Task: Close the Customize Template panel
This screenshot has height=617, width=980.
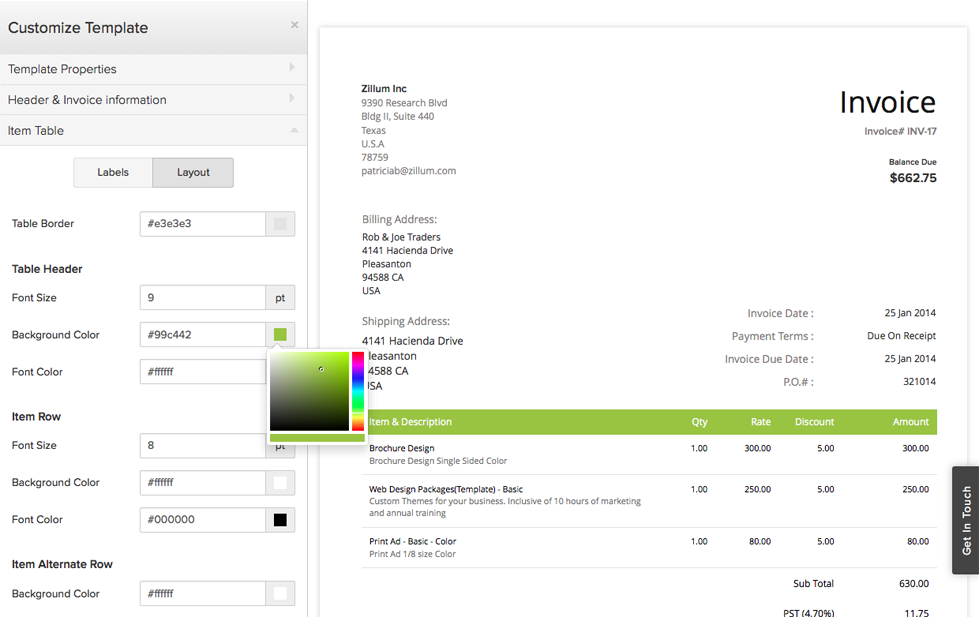Action: click(x=294, y=25)
